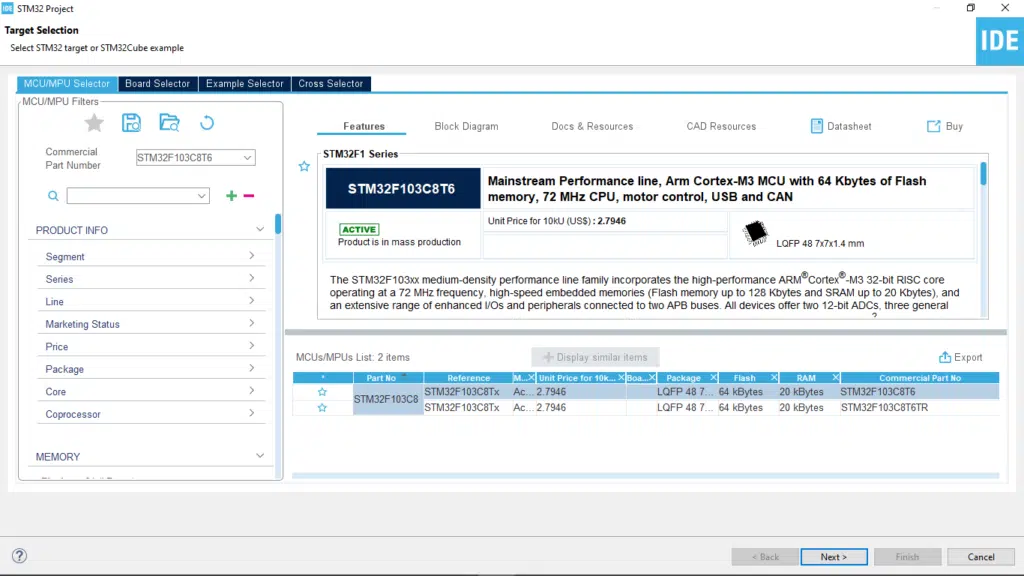Remove the Board column
The height and width of the screenshot is (576, 1024).
[x=652, y=377]
